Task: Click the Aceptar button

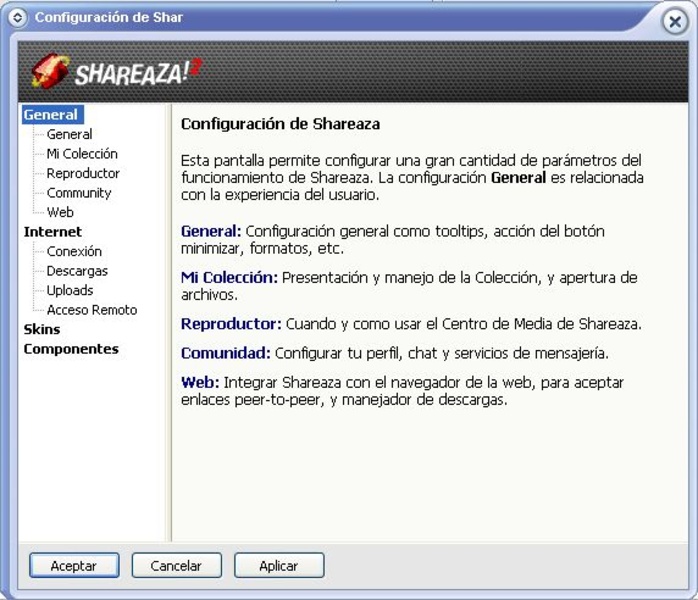Action: pyautogui.click(x=74, y=566)
